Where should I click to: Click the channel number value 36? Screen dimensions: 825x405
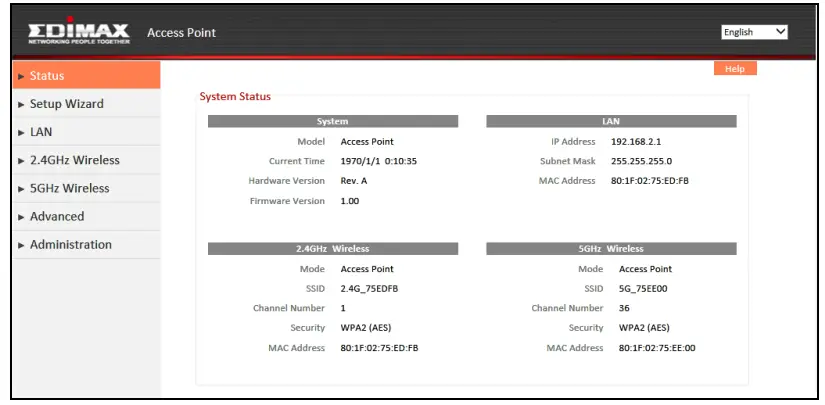point(624,308)
